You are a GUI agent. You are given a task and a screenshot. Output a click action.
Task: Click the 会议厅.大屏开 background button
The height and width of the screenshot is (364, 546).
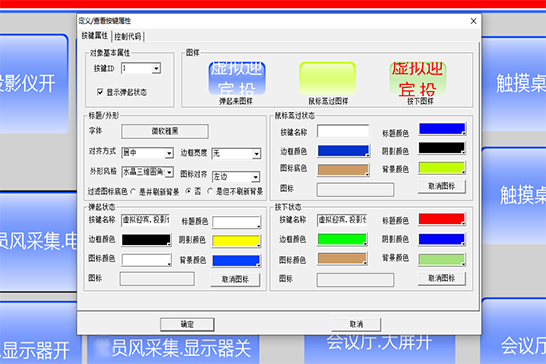pyautogui.click(x=380, y=349)
